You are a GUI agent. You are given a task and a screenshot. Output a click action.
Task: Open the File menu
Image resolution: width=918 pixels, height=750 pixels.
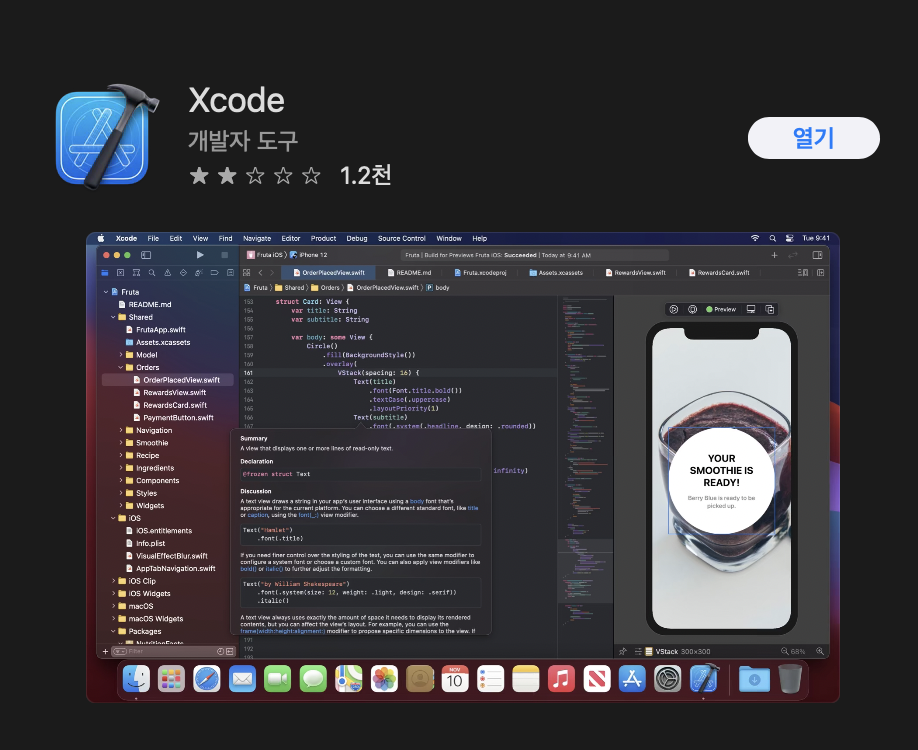[x=153, y=238]
